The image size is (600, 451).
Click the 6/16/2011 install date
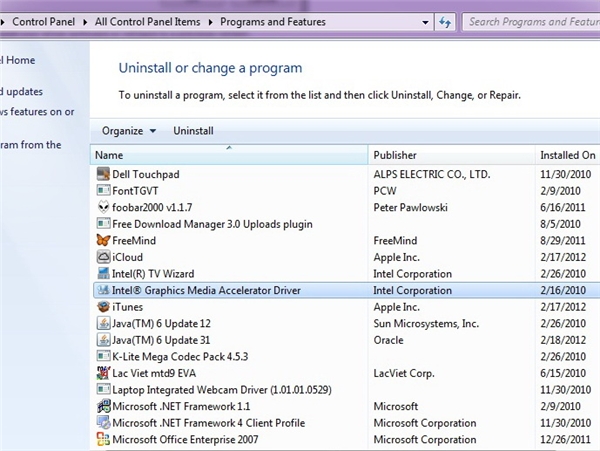point(563,207)
